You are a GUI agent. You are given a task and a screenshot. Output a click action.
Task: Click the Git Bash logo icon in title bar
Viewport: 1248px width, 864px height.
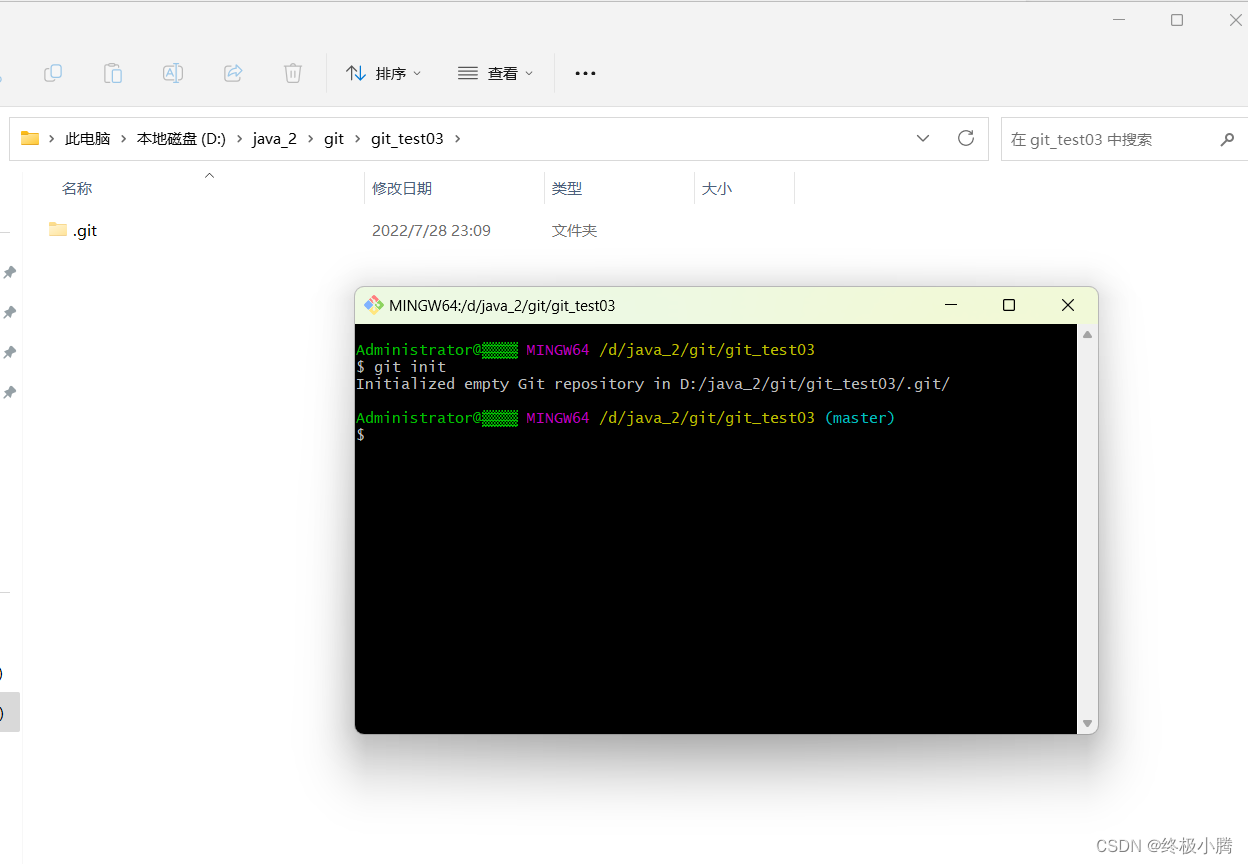coord(374,305)
